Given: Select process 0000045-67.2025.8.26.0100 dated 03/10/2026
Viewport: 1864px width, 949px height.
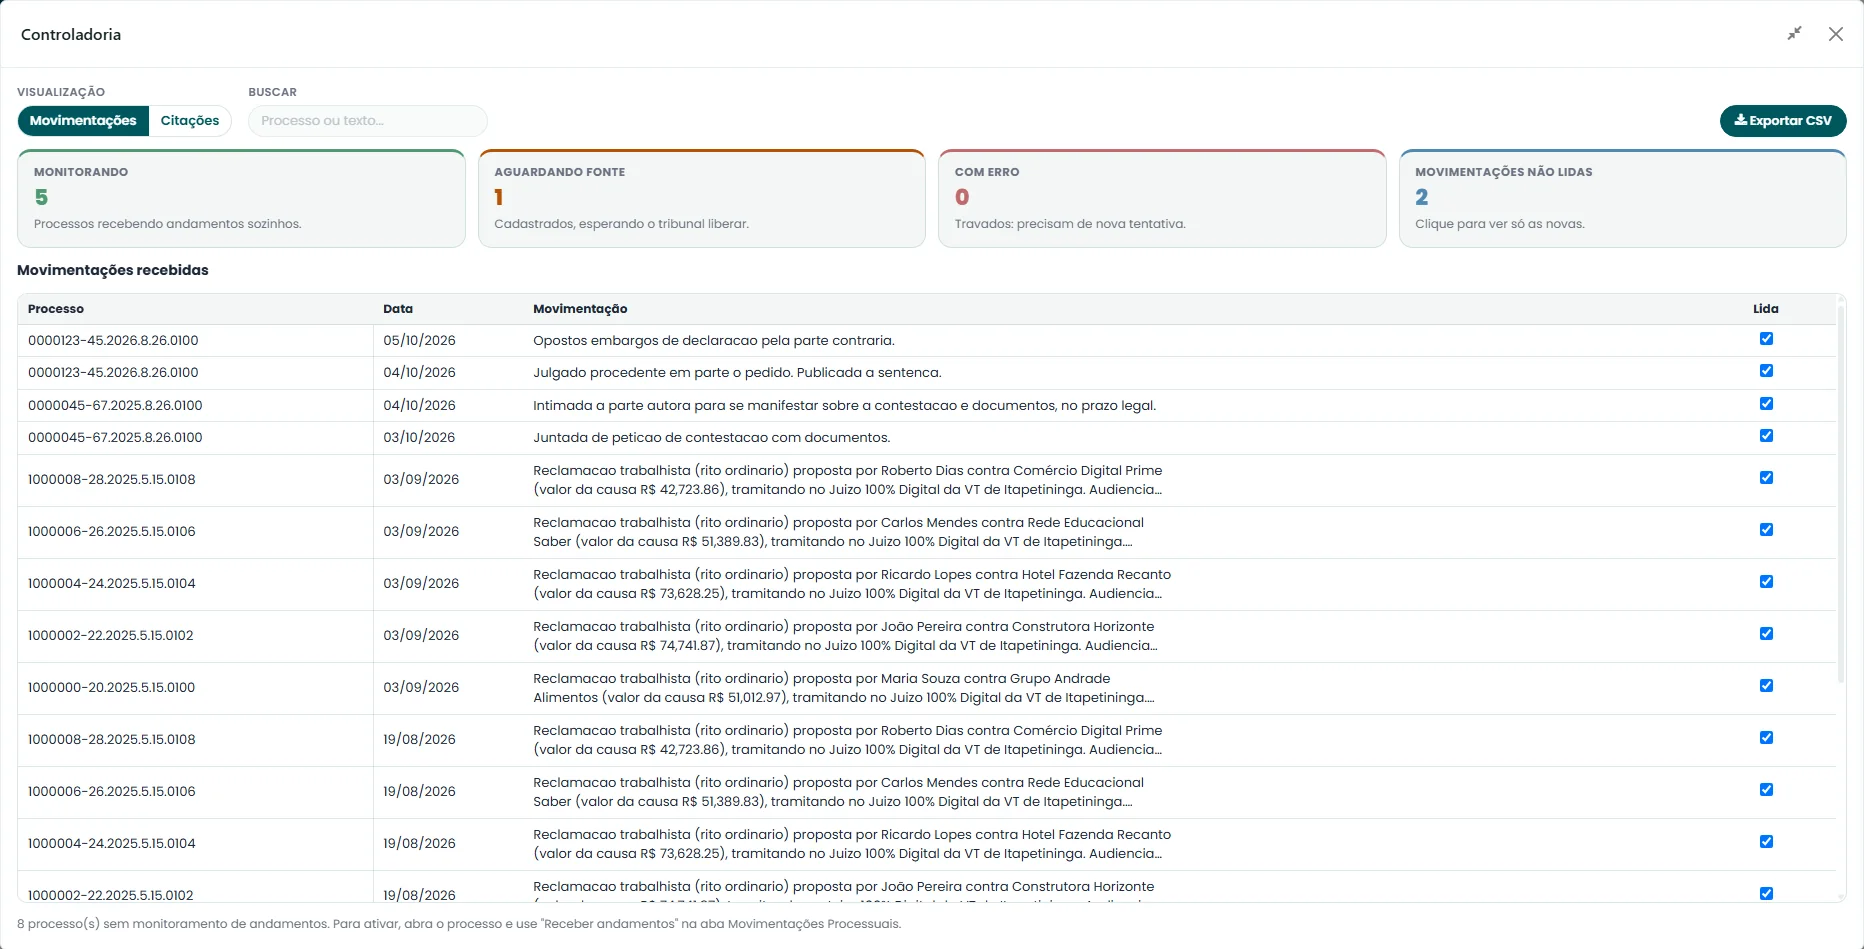Looking at the screenshot, I should click(115, 438).
